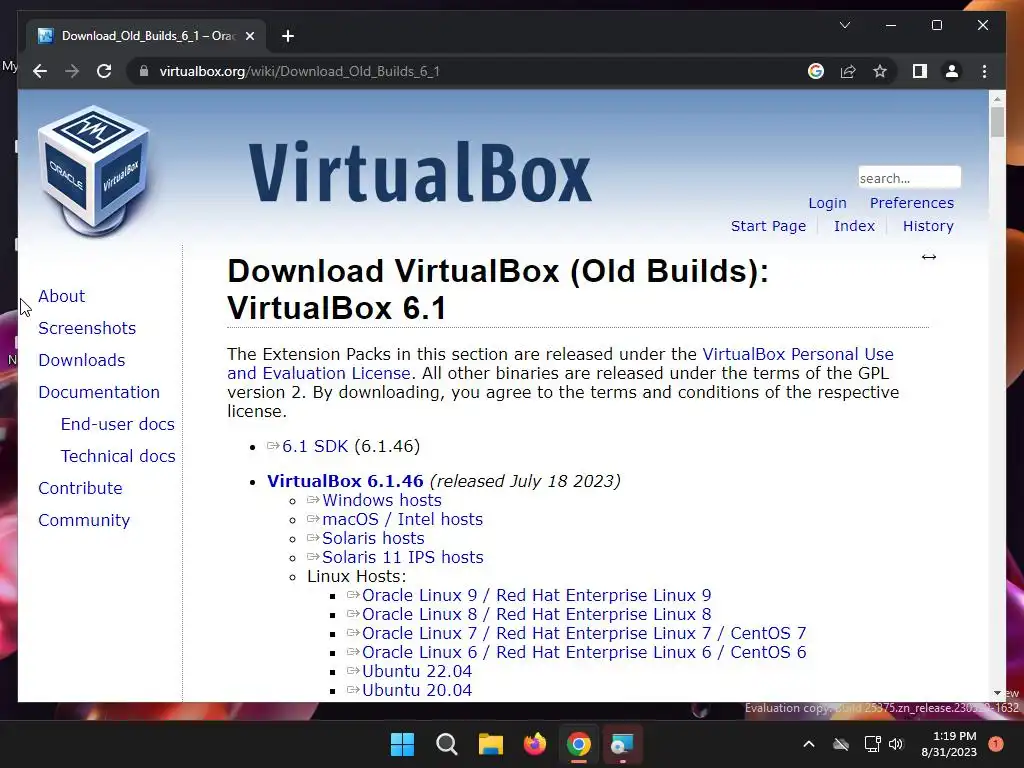Screen dimensions: 1024x768
Task: Download Oracle Linux 6 / CentOS 6 package
Action: (584, 652)
